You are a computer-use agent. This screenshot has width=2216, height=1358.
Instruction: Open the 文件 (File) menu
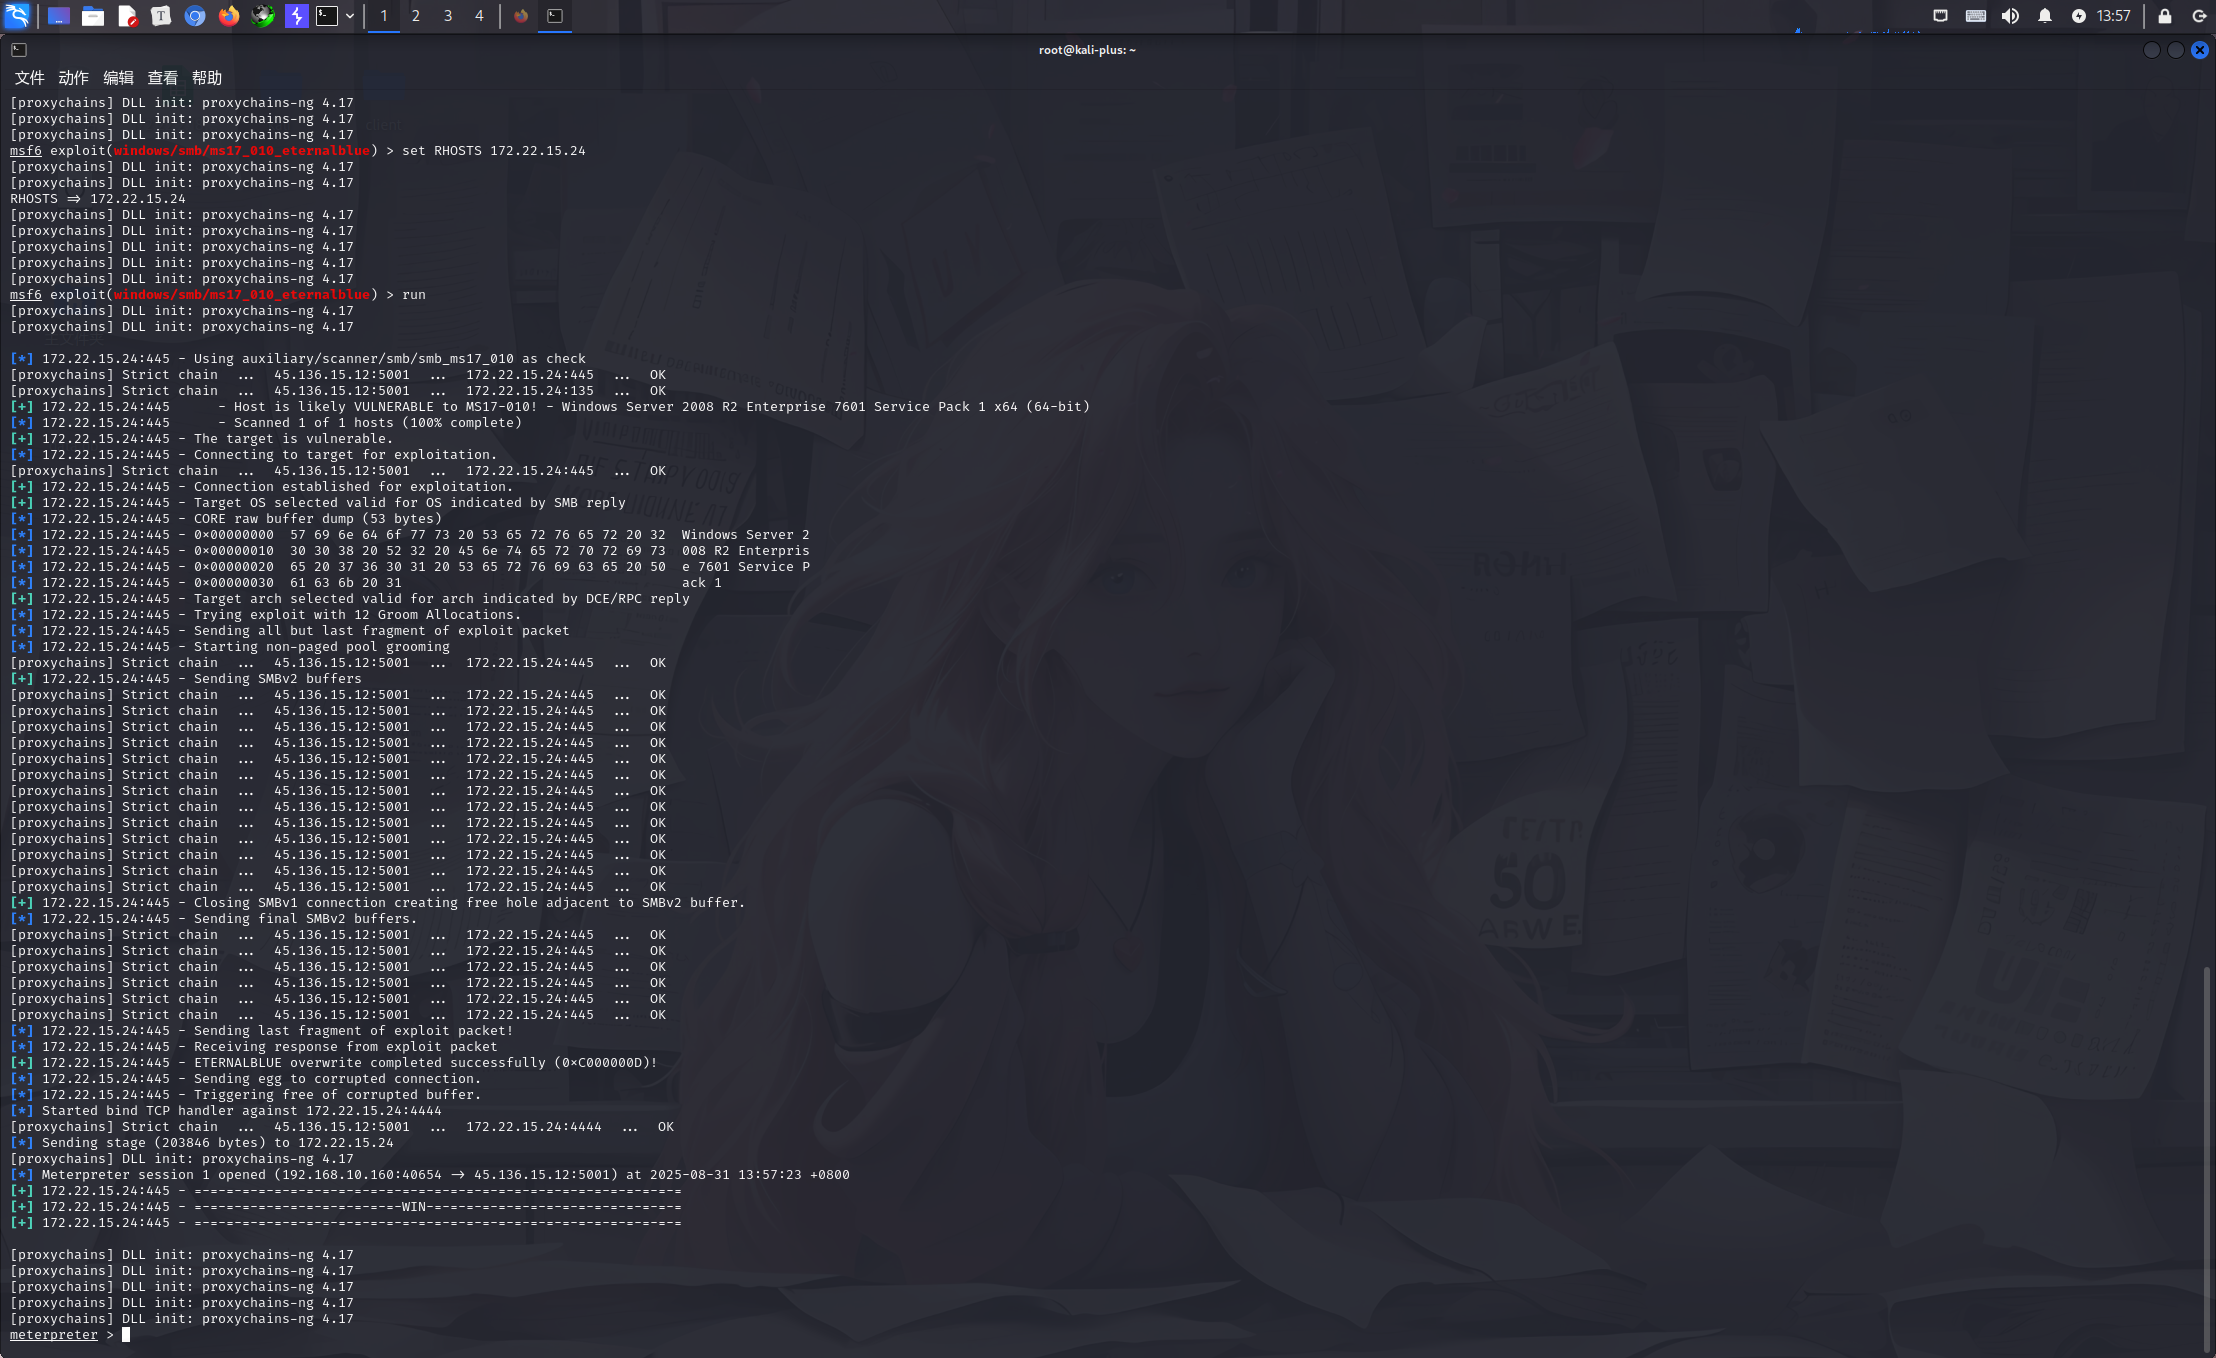(x=29, y=78)
